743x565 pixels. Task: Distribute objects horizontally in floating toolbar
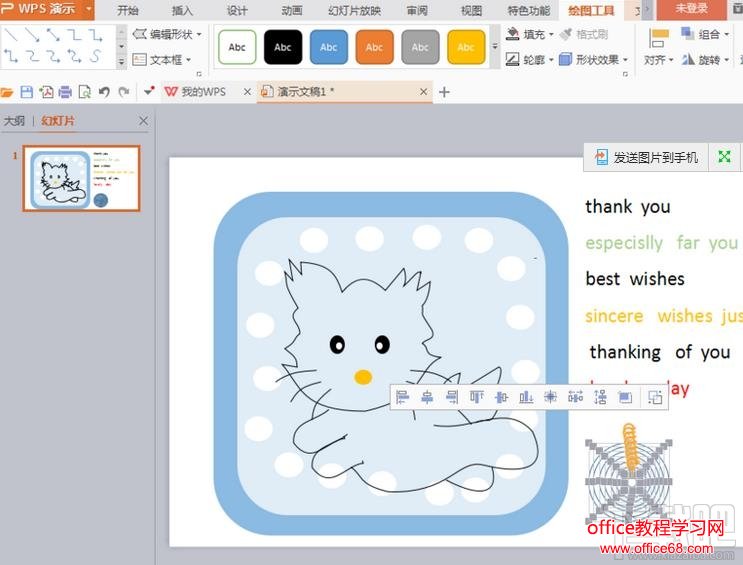[575, 397]
